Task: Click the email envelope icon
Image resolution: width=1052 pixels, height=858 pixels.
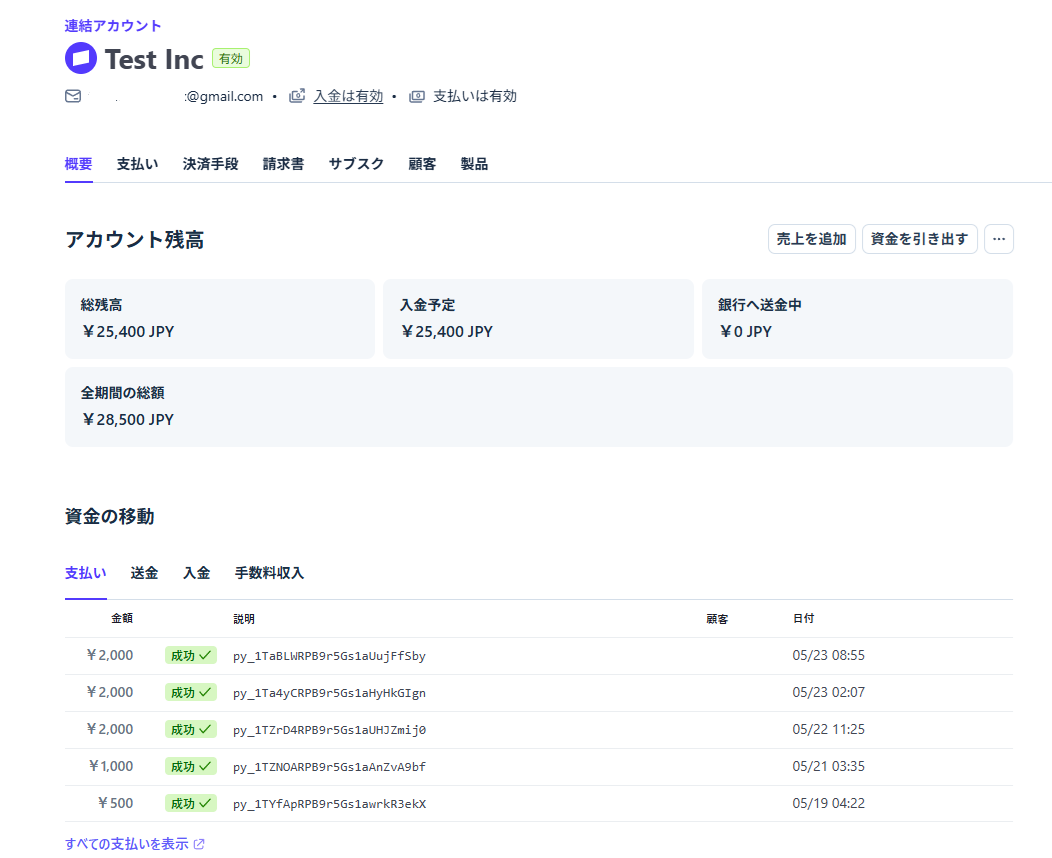Action: click(73, 96)
